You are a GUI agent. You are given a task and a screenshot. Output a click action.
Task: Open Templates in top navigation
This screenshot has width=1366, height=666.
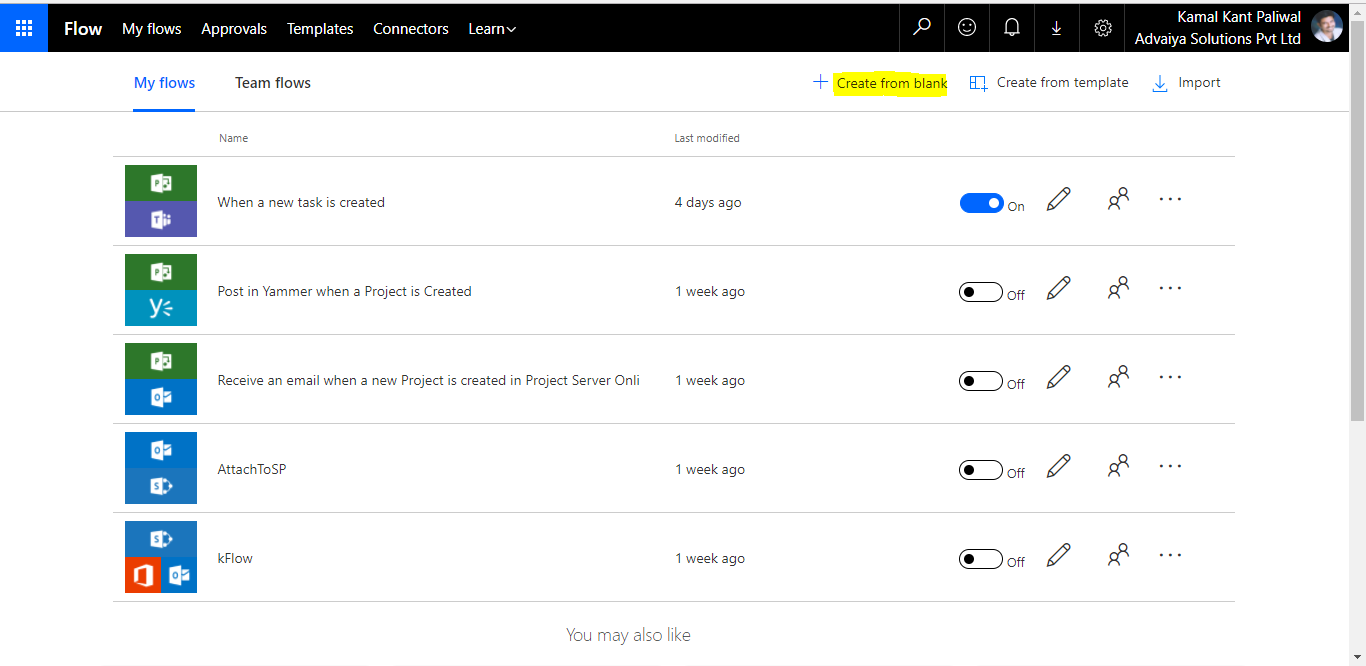pos(320,29)
